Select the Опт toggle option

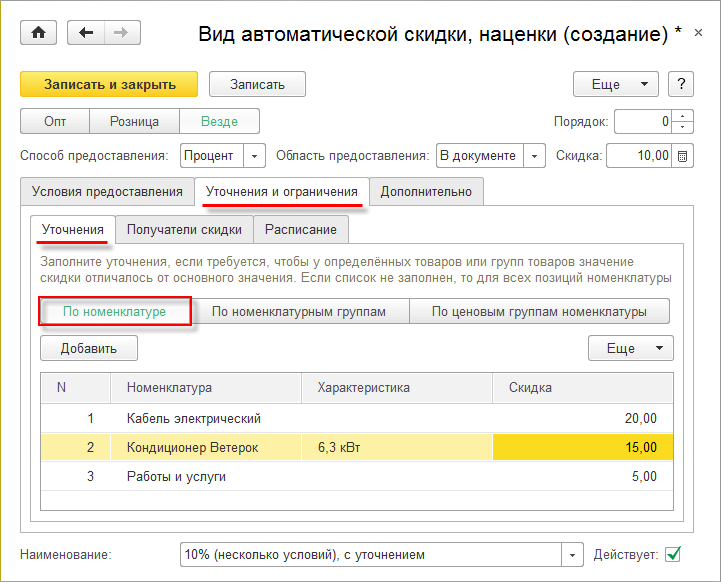tap(55, 122)
